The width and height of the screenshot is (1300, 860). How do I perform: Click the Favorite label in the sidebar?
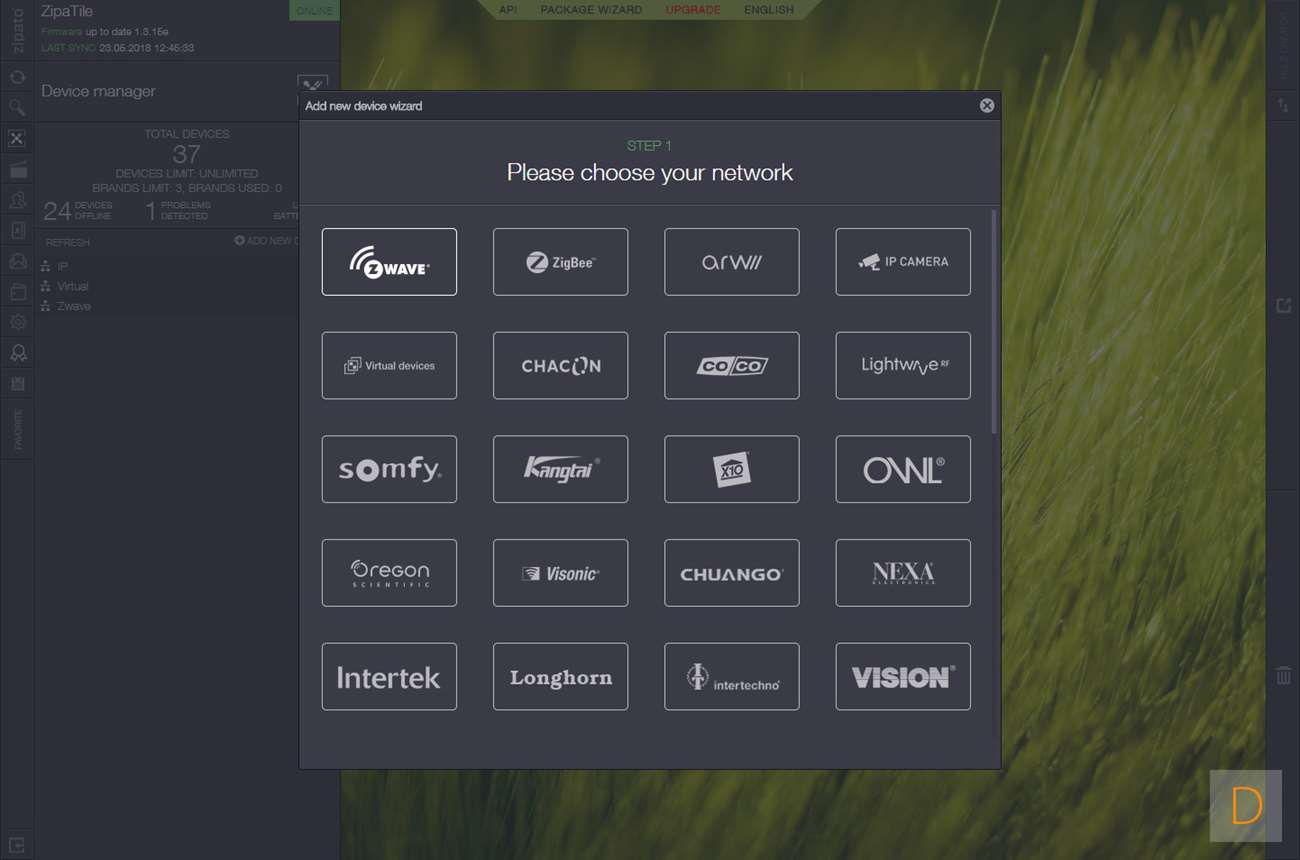(18, 429)
